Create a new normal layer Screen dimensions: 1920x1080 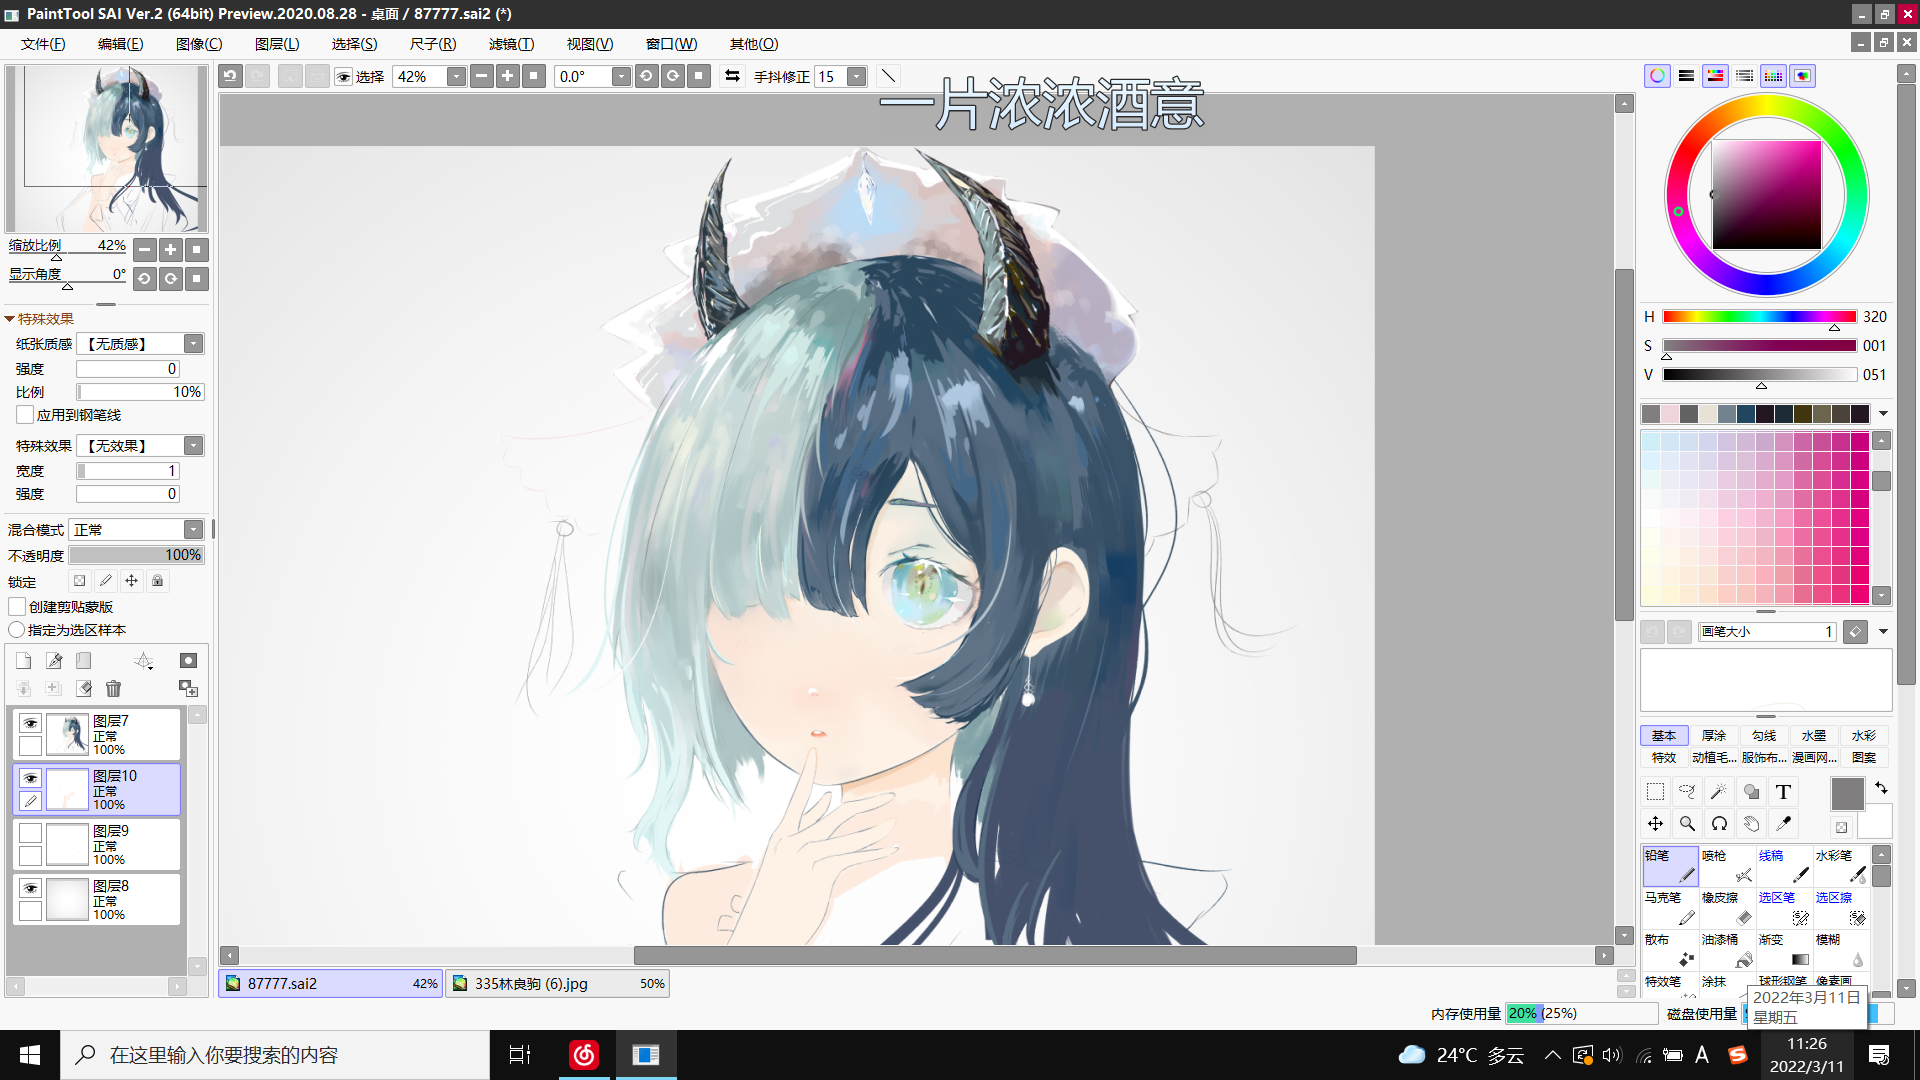coord(24,661)
